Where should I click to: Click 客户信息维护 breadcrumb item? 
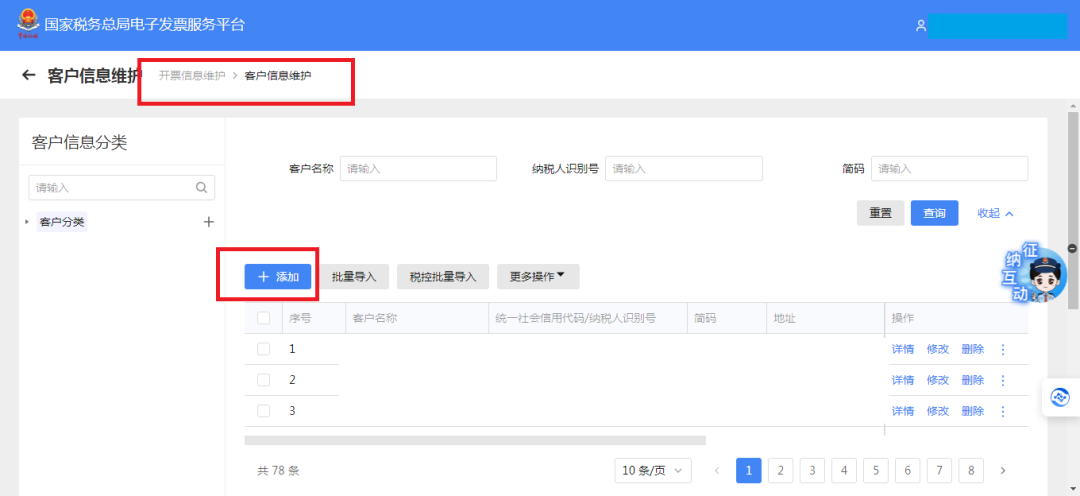[x=278, y=75]
